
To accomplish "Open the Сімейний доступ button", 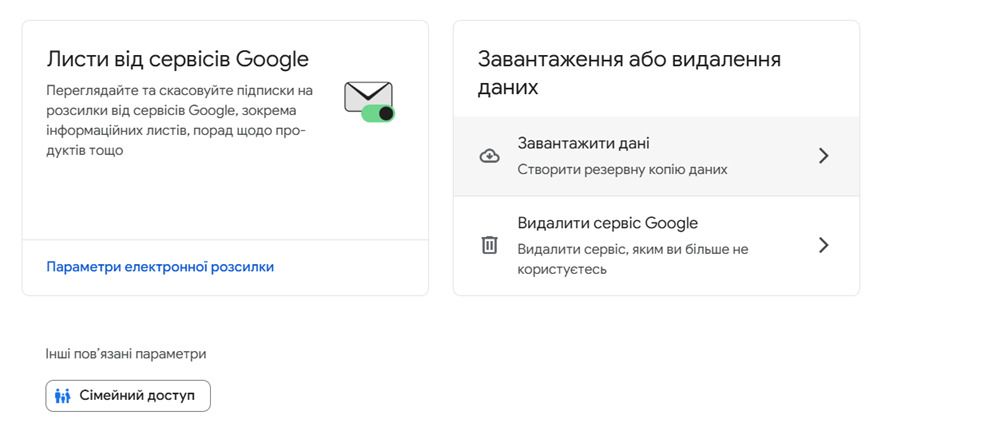I will tap(128, 396).
